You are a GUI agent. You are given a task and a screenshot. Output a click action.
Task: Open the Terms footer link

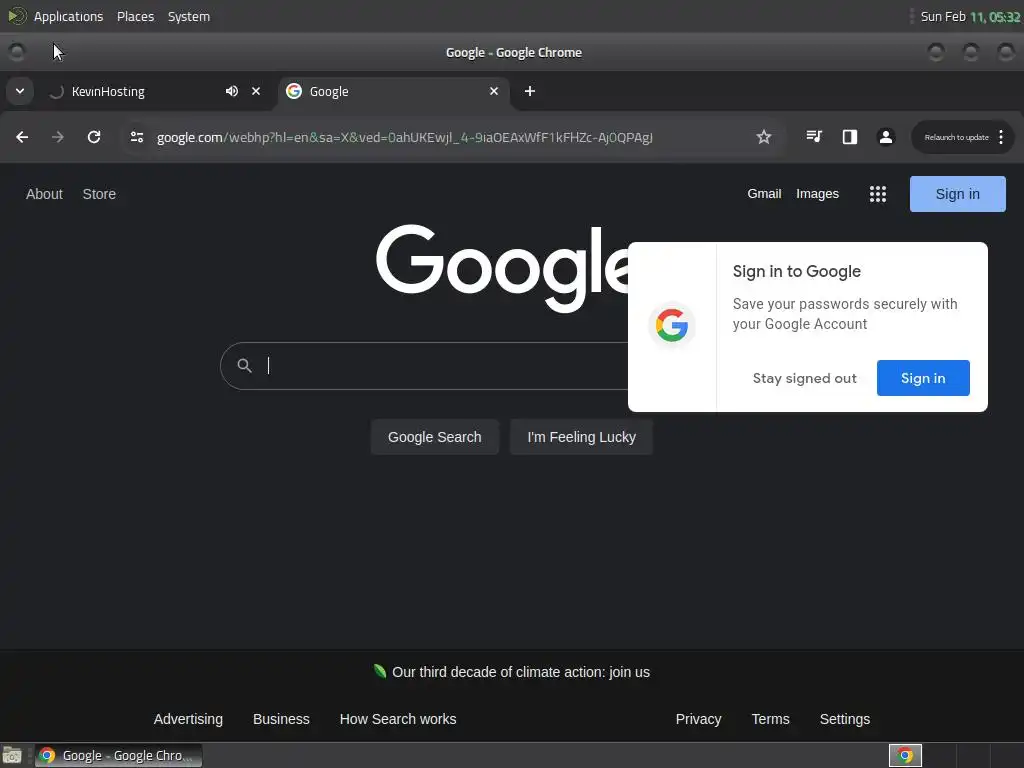(x=770, y=719)
